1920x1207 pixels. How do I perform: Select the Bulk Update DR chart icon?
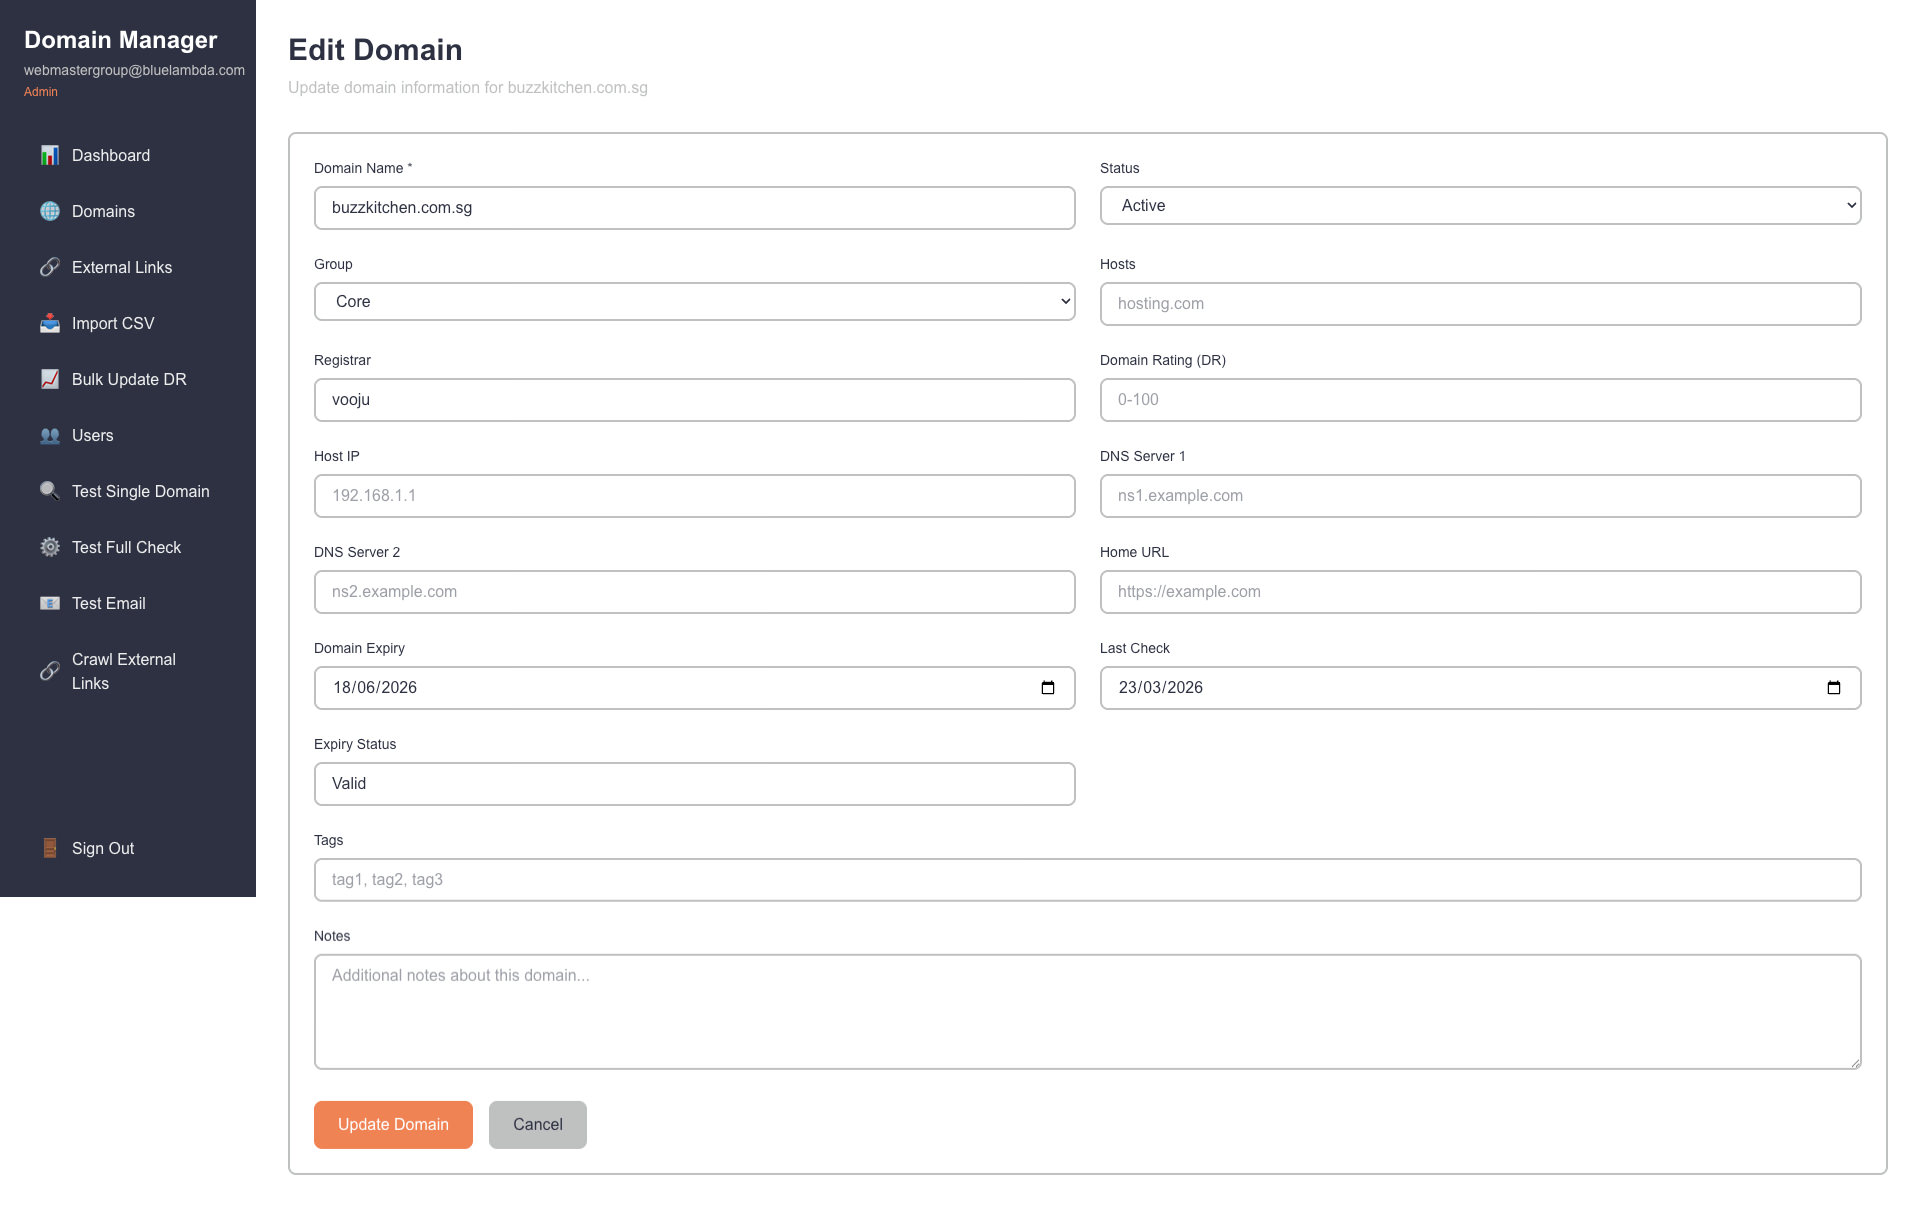coord(50,379)
